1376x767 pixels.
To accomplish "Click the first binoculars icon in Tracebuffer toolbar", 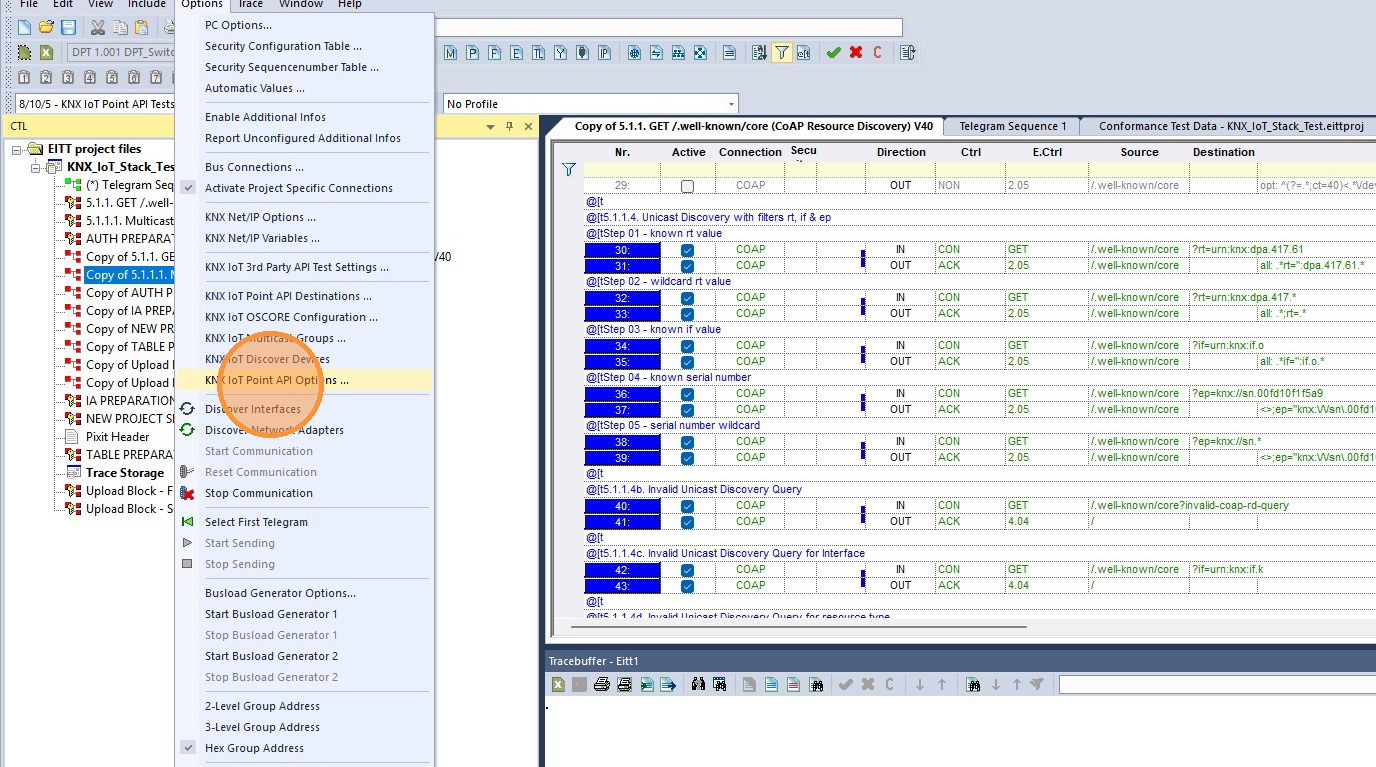I will (698, 685).
